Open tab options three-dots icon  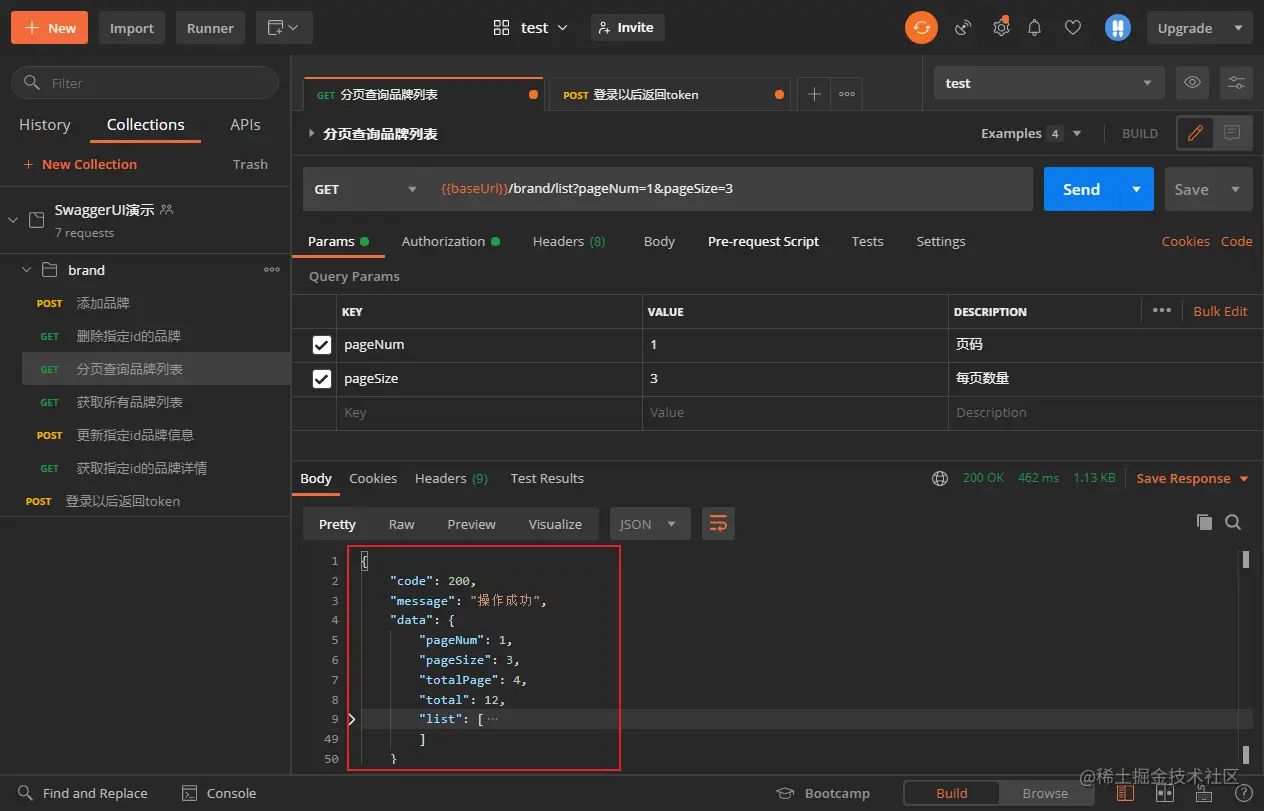click(847, 94)
